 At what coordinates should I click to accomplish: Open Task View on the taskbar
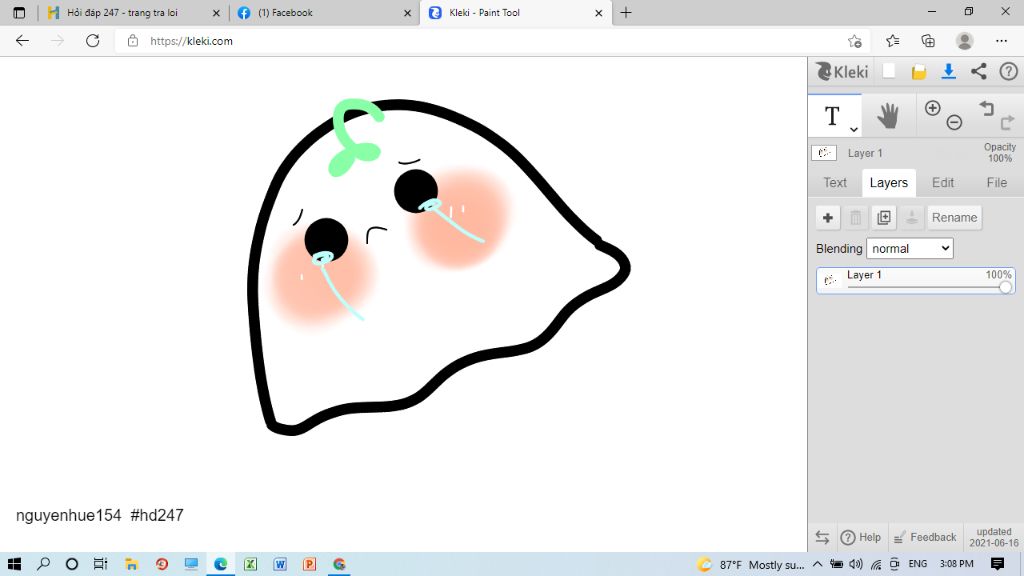100,564
